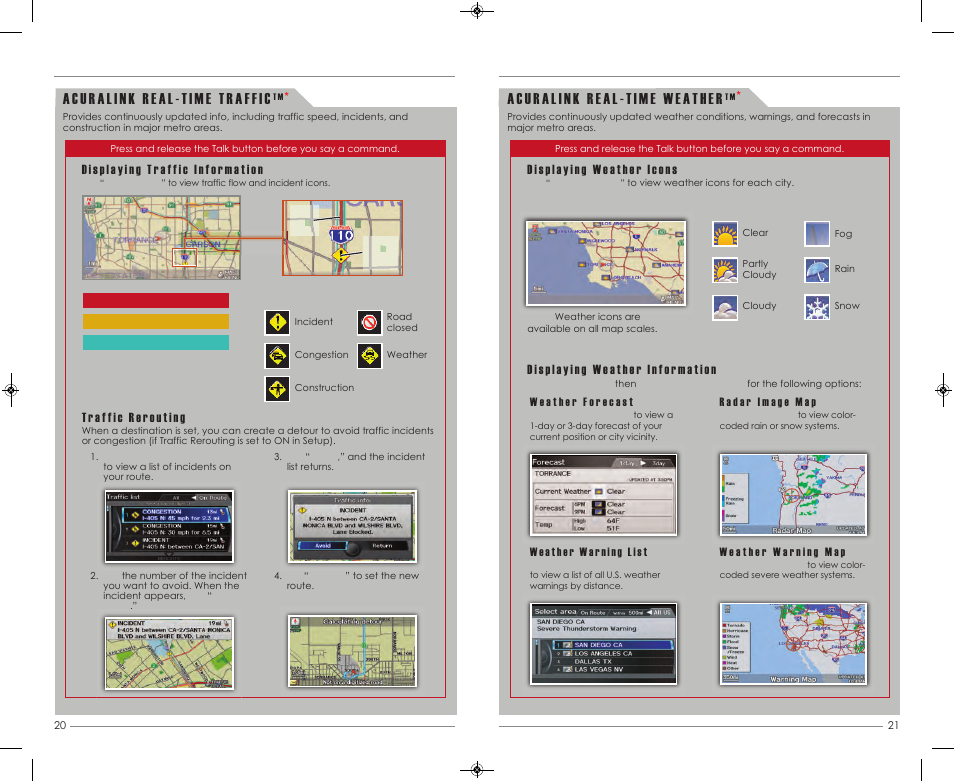Select the All US tab in warning list
This screenshot has width=954, height=781.
(x=660, y=612)
